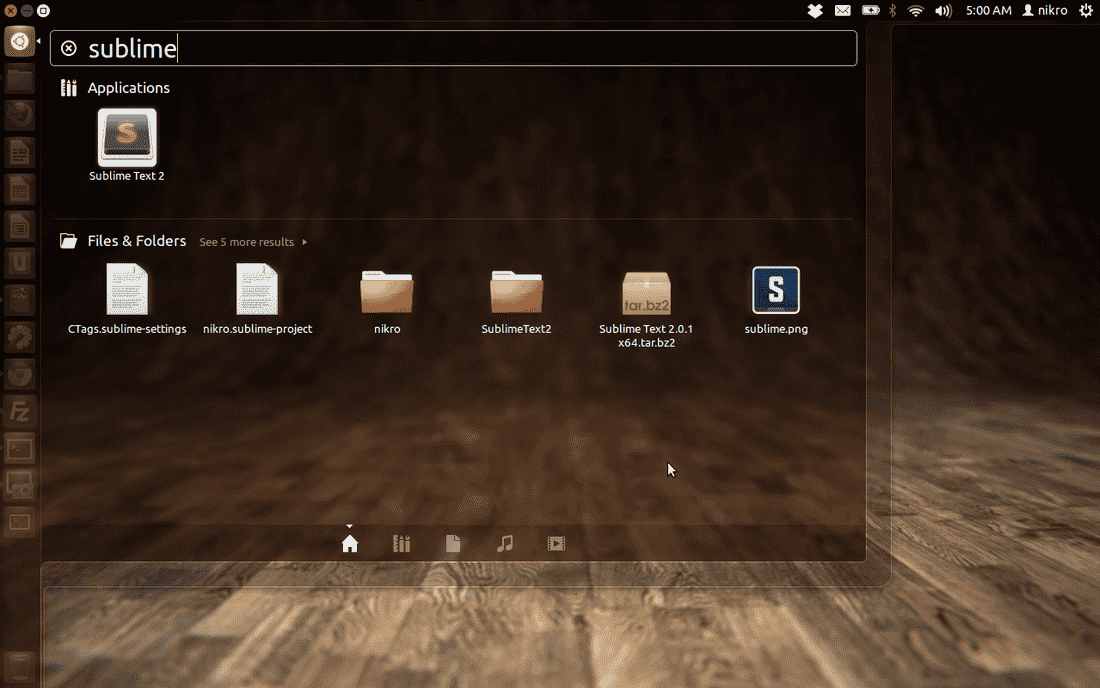Open the session power gear menu
This screenshot has height=688, width=1100.
point(1086,11)
